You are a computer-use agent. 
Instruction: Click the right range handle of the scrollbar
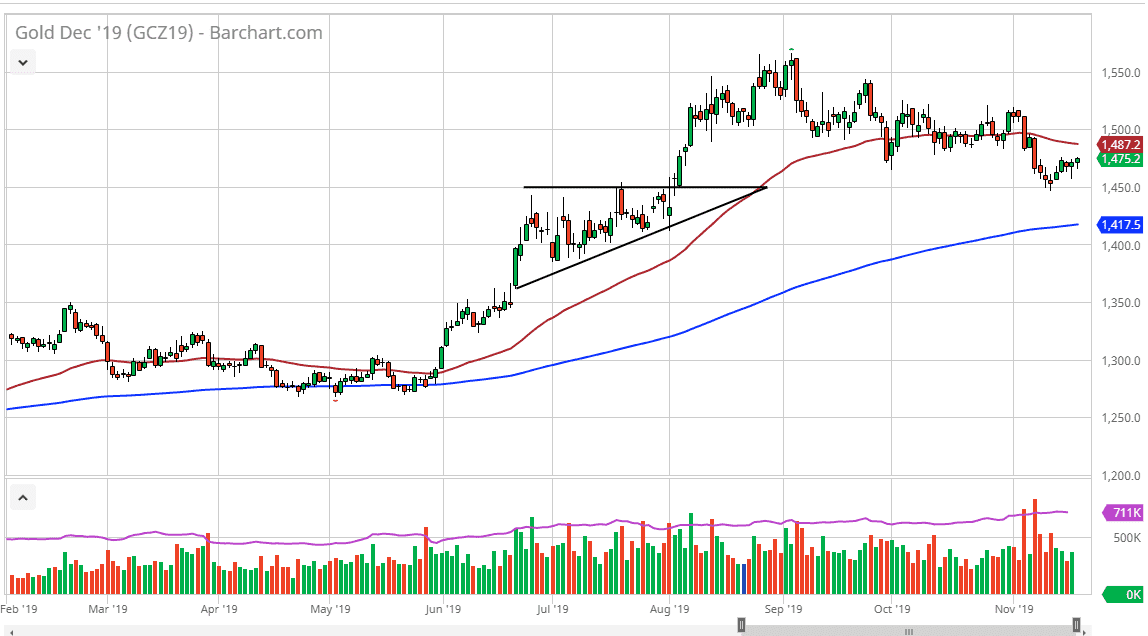[x=1077, y=624]
